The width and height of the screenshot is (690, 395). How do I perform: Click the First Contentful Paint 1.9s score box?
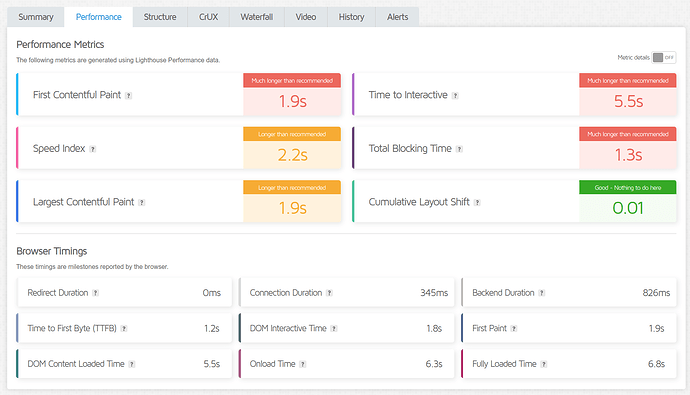tap(292, 95)
